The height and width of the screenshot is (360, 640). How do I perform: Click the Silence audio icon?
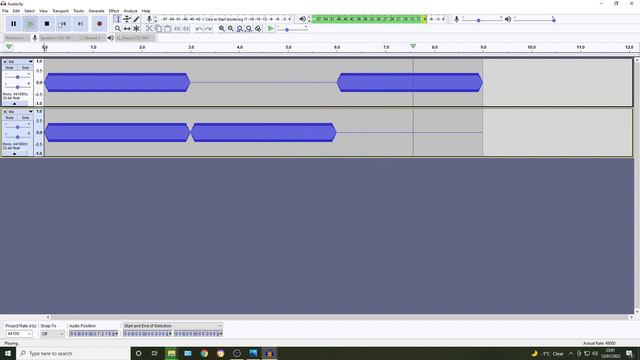pyautogui.click(x=186, y=29)
